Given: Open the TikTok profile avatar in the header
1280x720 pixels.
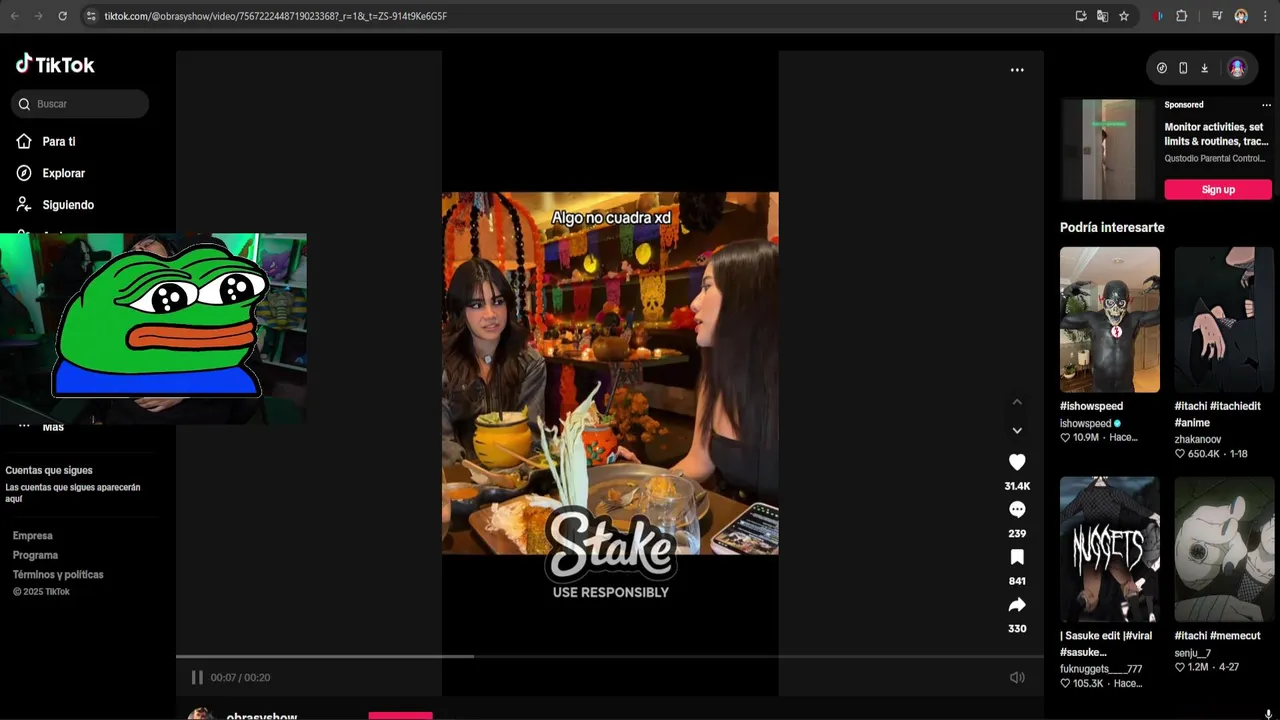Looking at the screenshot, I should coord(1237,68).
